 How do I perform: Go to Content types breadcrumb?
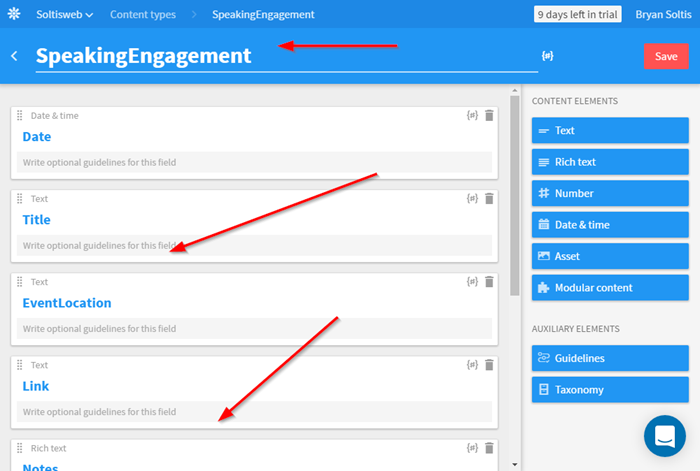pyautogui.click(x=143, y=14)
